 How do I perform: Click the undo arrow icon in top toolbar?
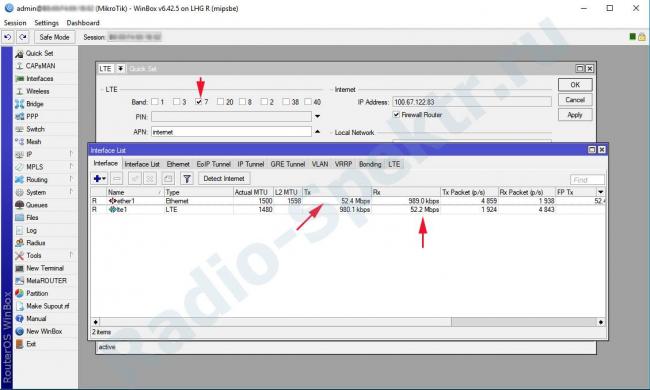coord(7,37)
